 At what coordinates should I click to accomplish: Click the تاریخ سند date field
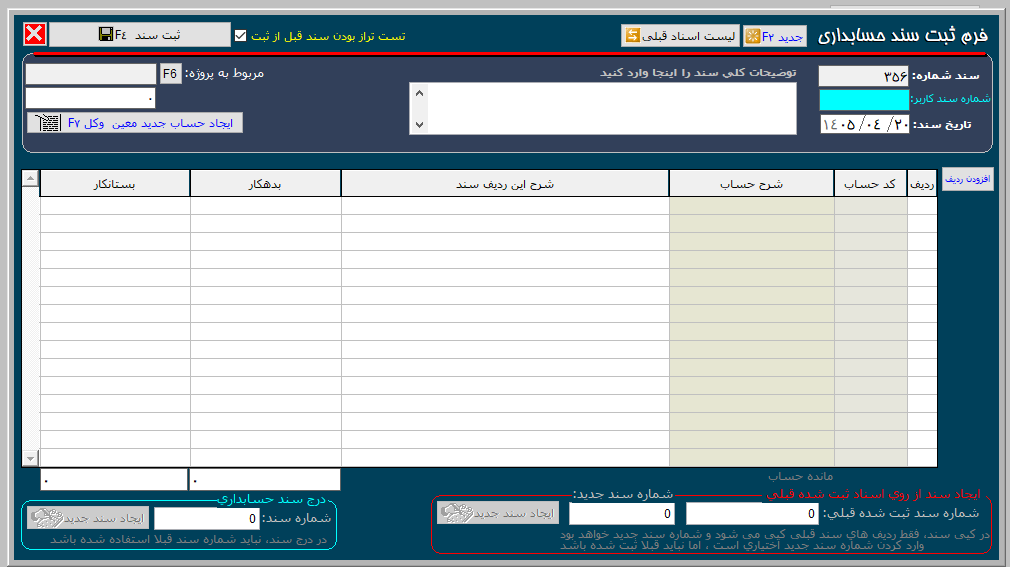click(x=864, y=124)
